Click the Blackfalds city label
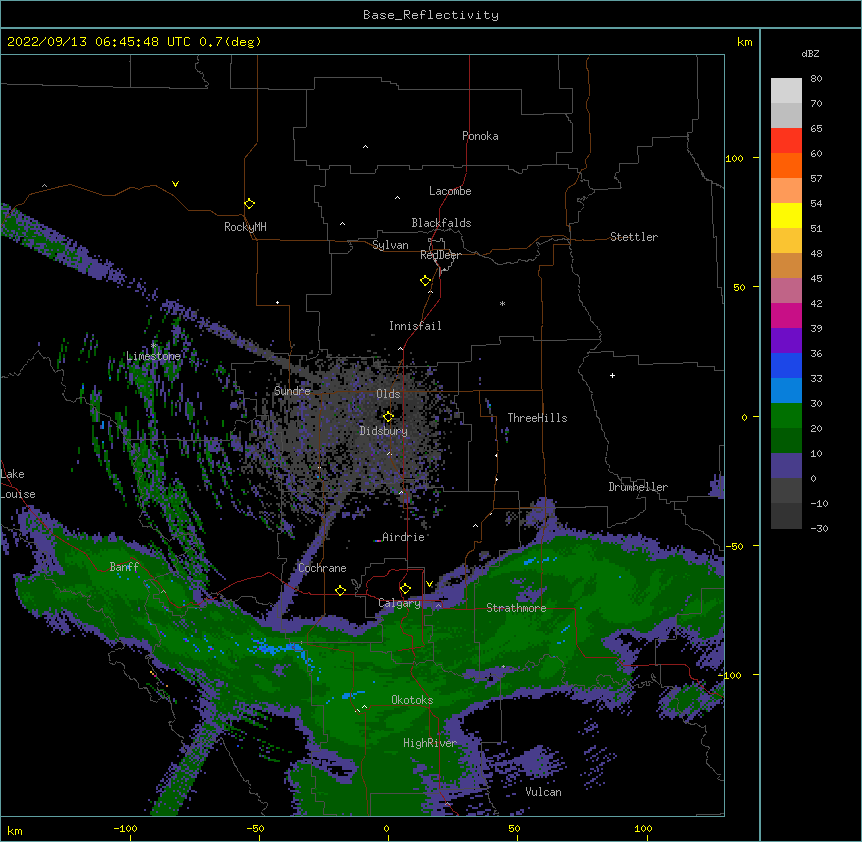 [x=441, y=223]
